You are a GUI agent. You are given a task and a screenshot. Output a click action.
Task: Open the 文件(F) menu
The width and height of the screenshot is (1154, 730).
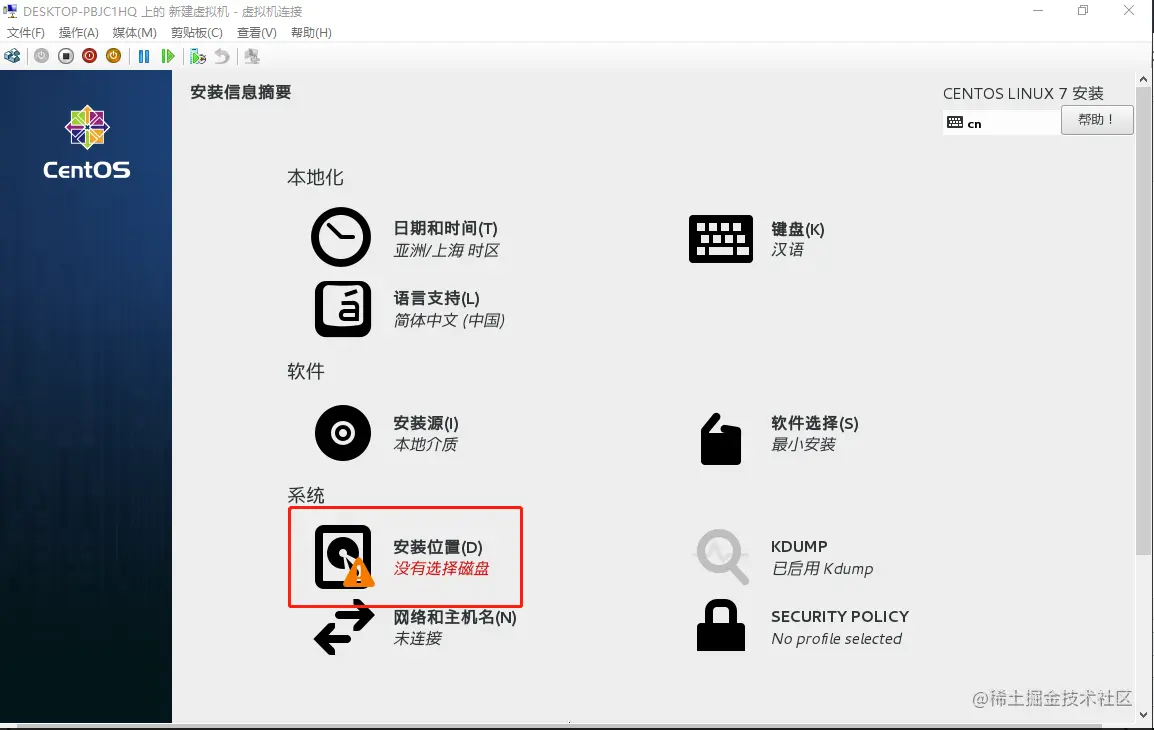[26, 32]
